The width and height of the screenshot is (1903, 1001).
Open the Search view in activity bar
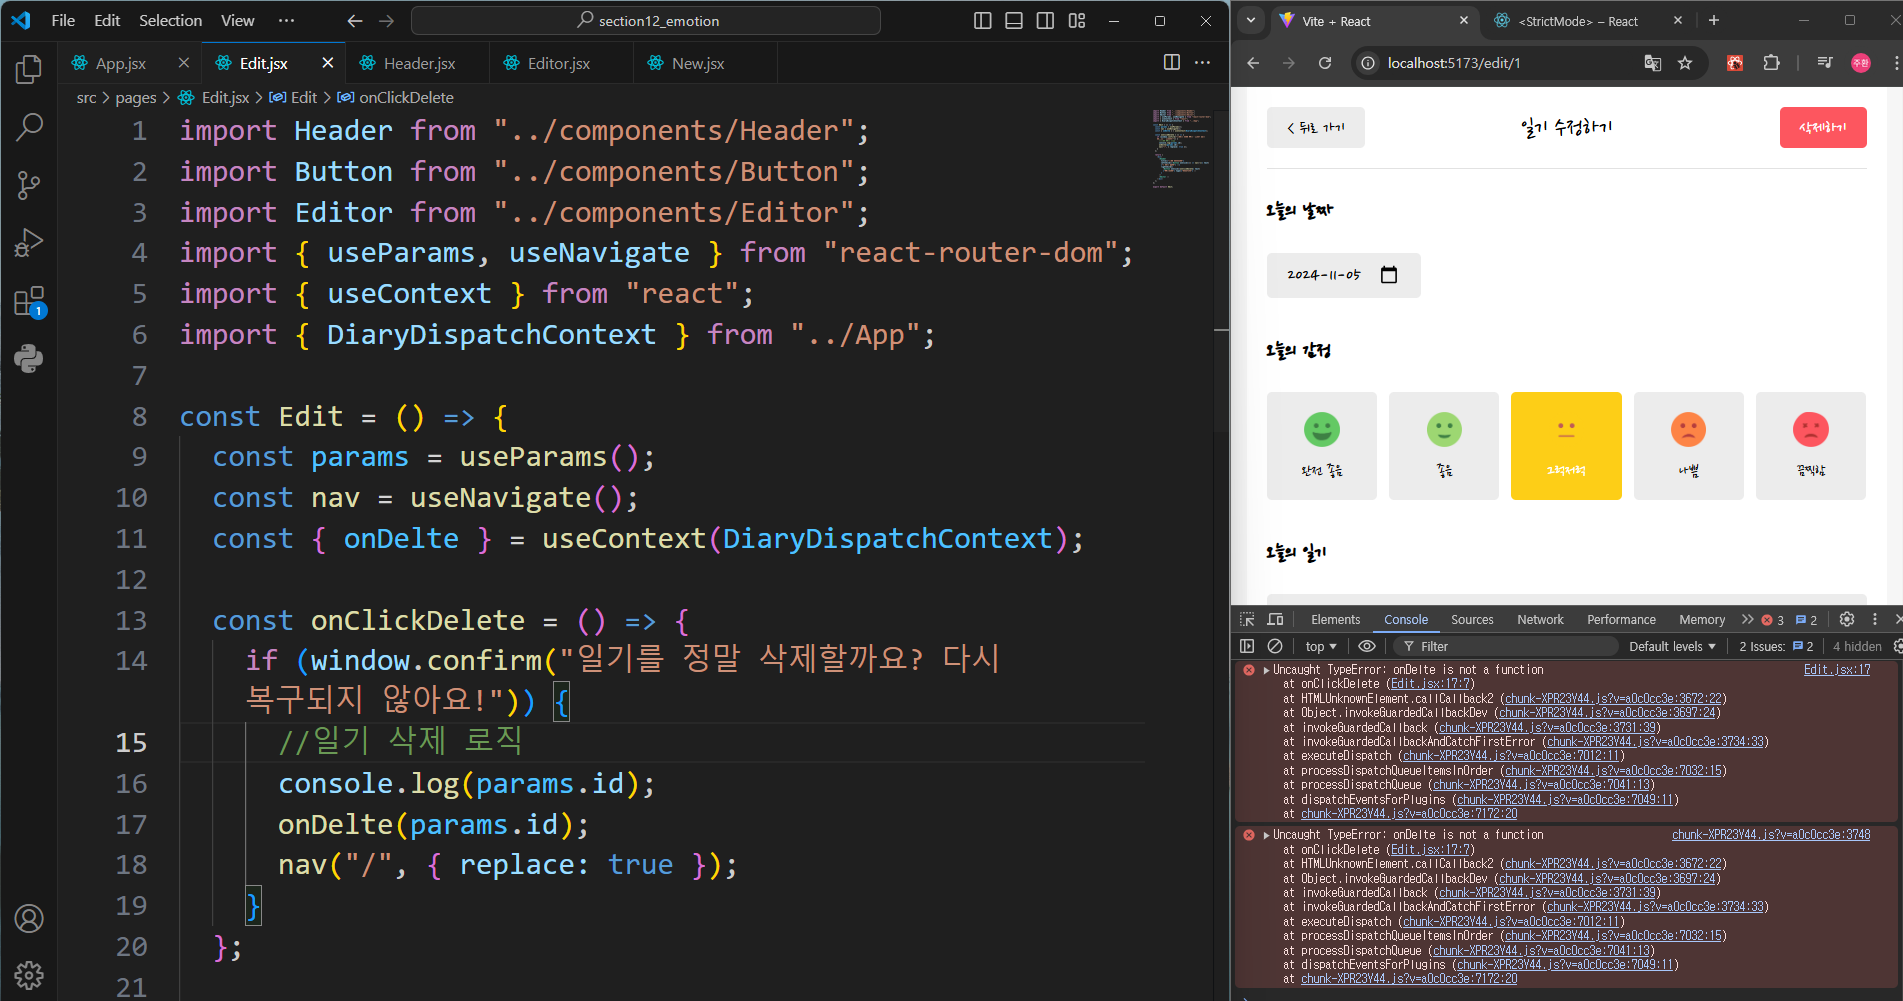(29, 127)
